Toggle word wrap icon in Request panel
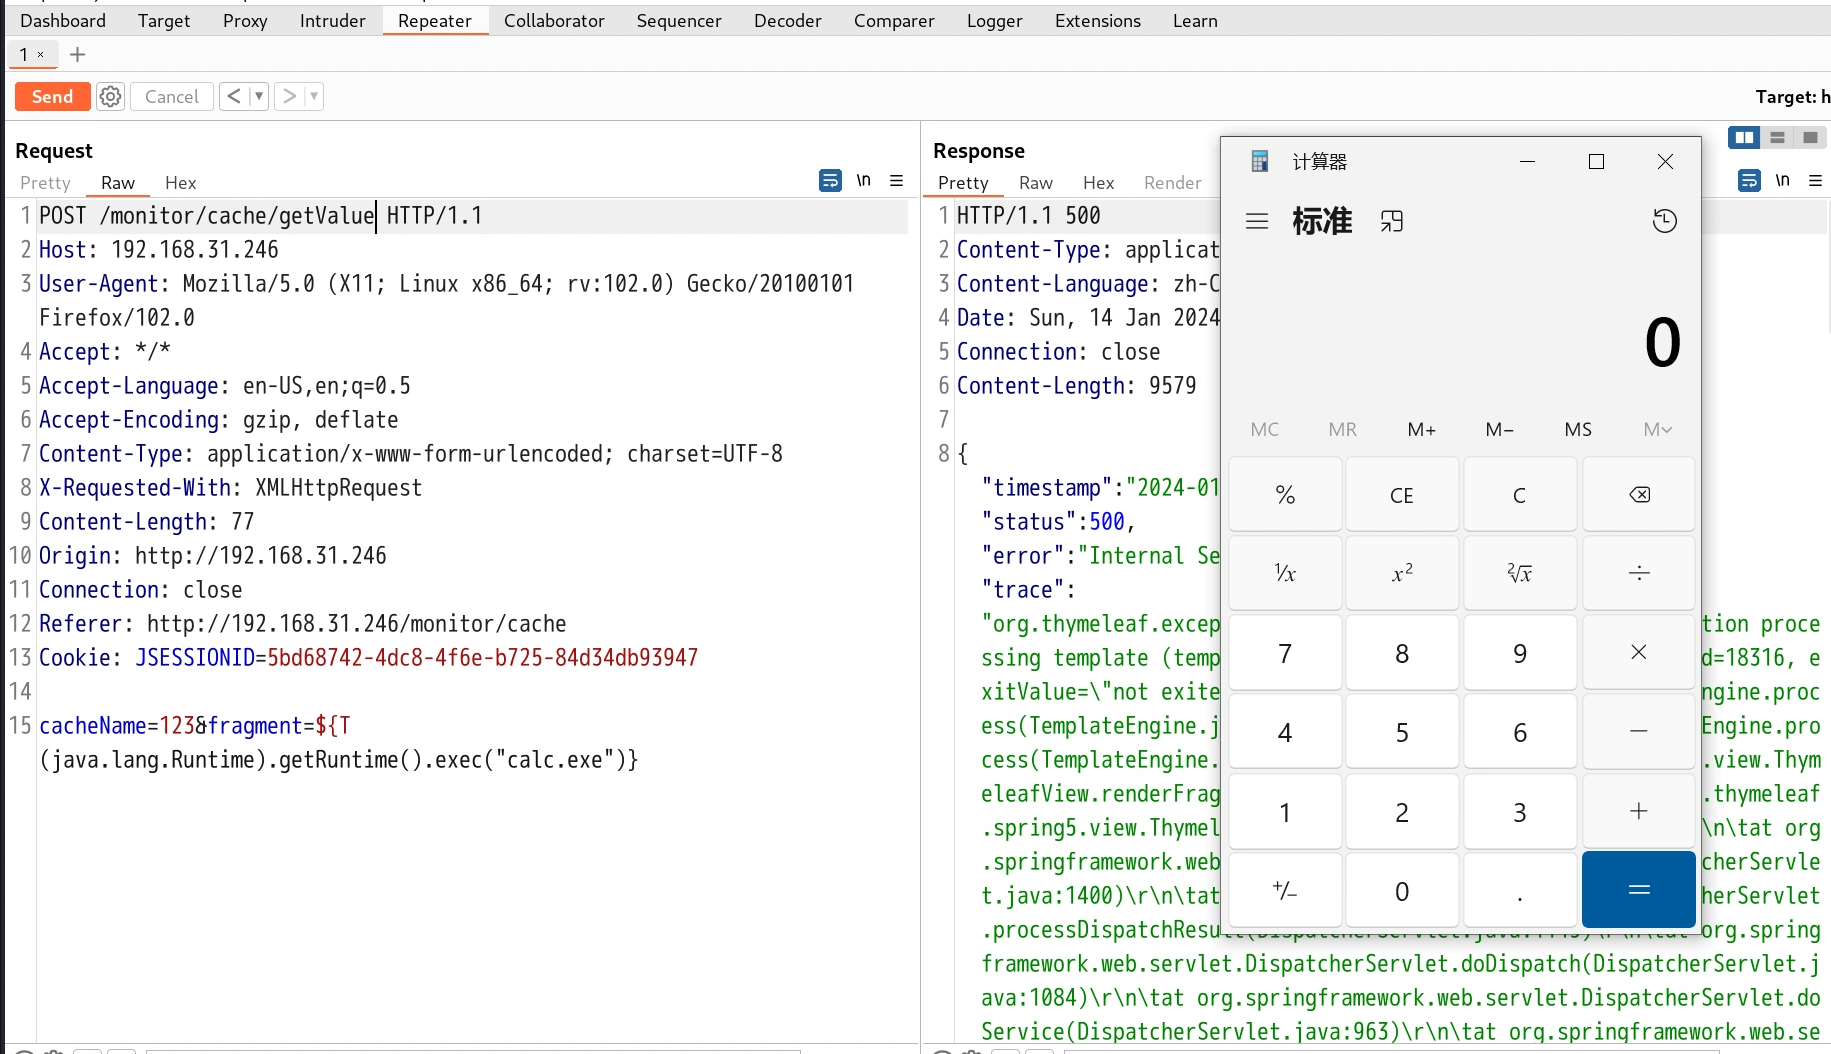Image resolution: width=1831 pixels, height=1054 pixels. click(x=830, y=181)
